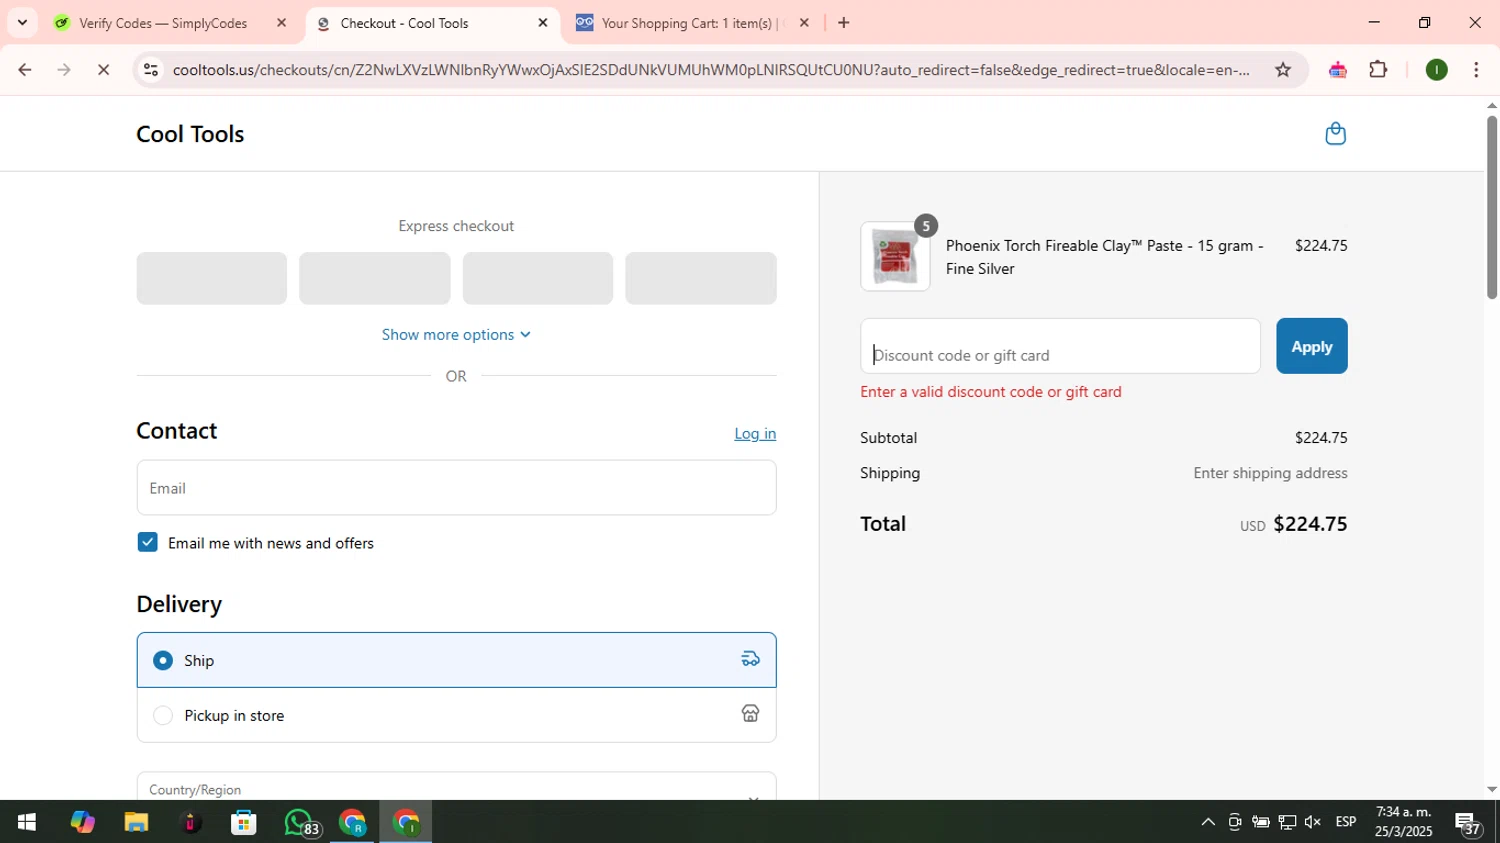Open Copilot from the taskbar

82,822
